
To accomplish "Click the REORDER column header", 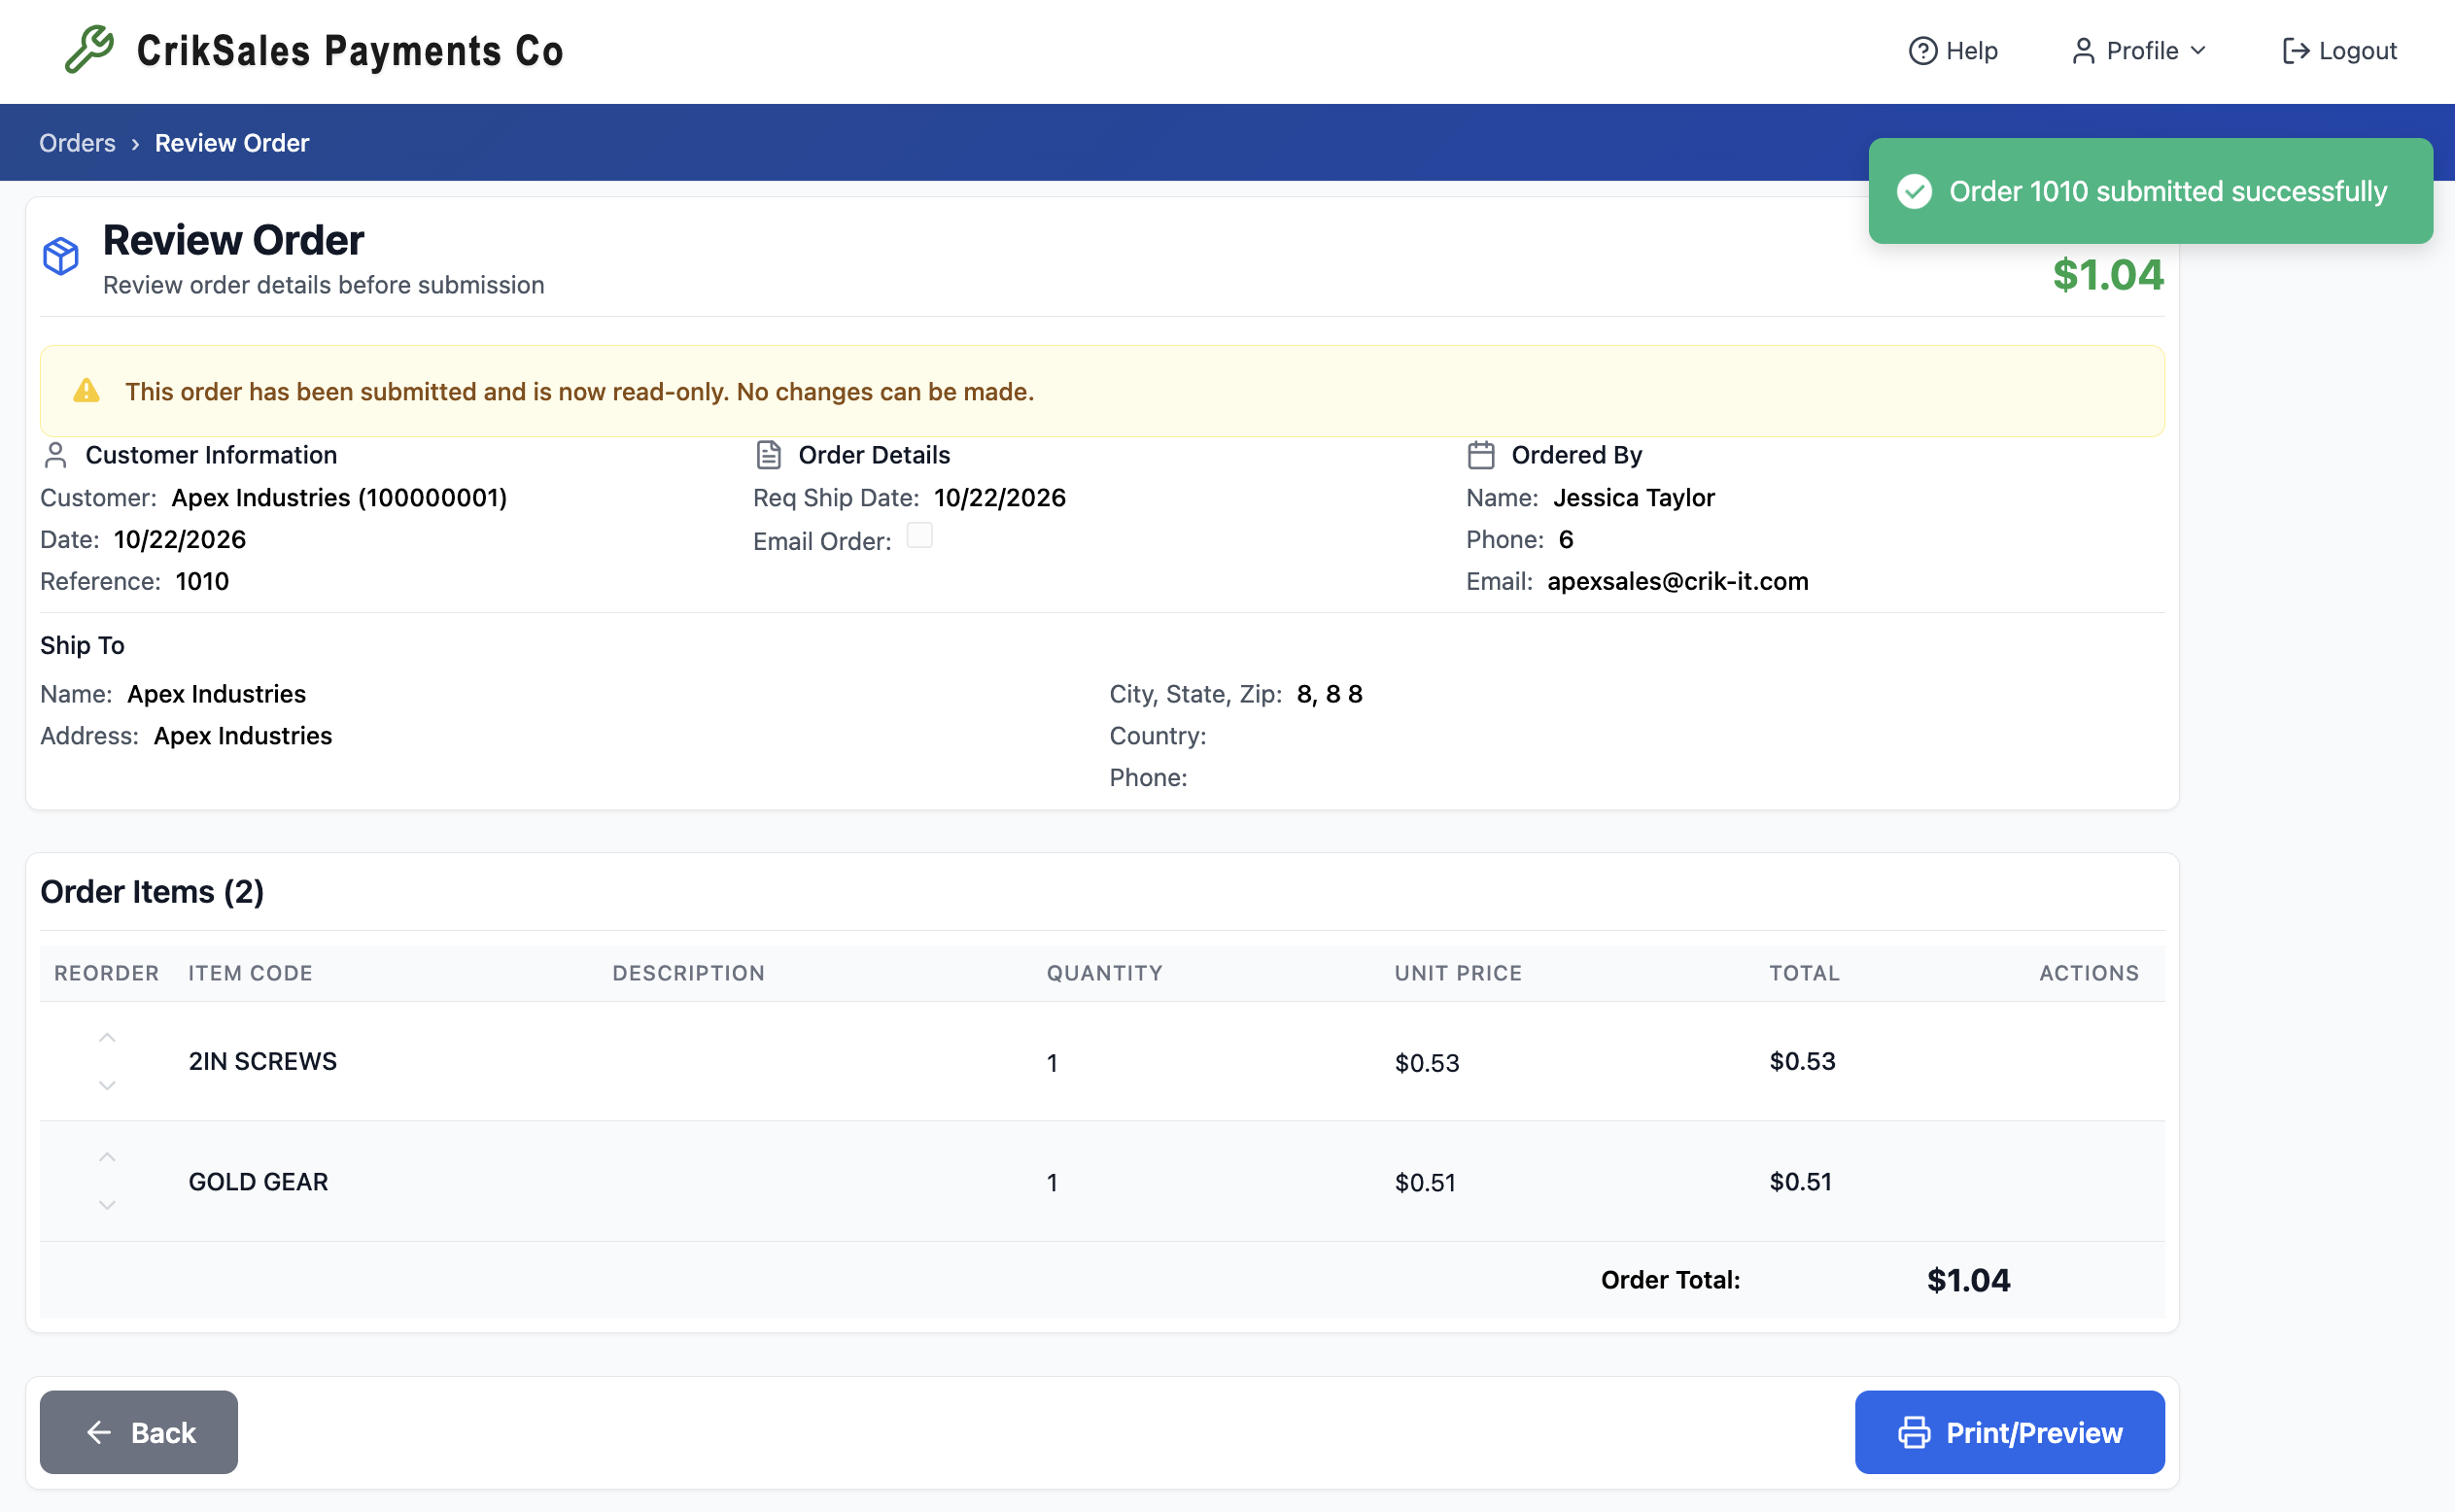I will point(107,973).
